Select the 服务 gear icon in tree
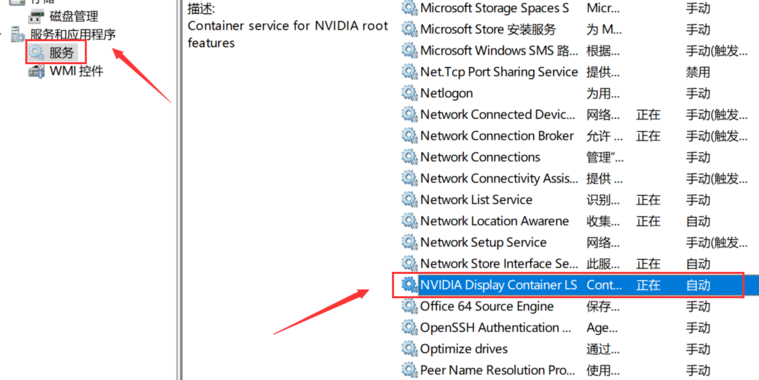 [37, 52]
